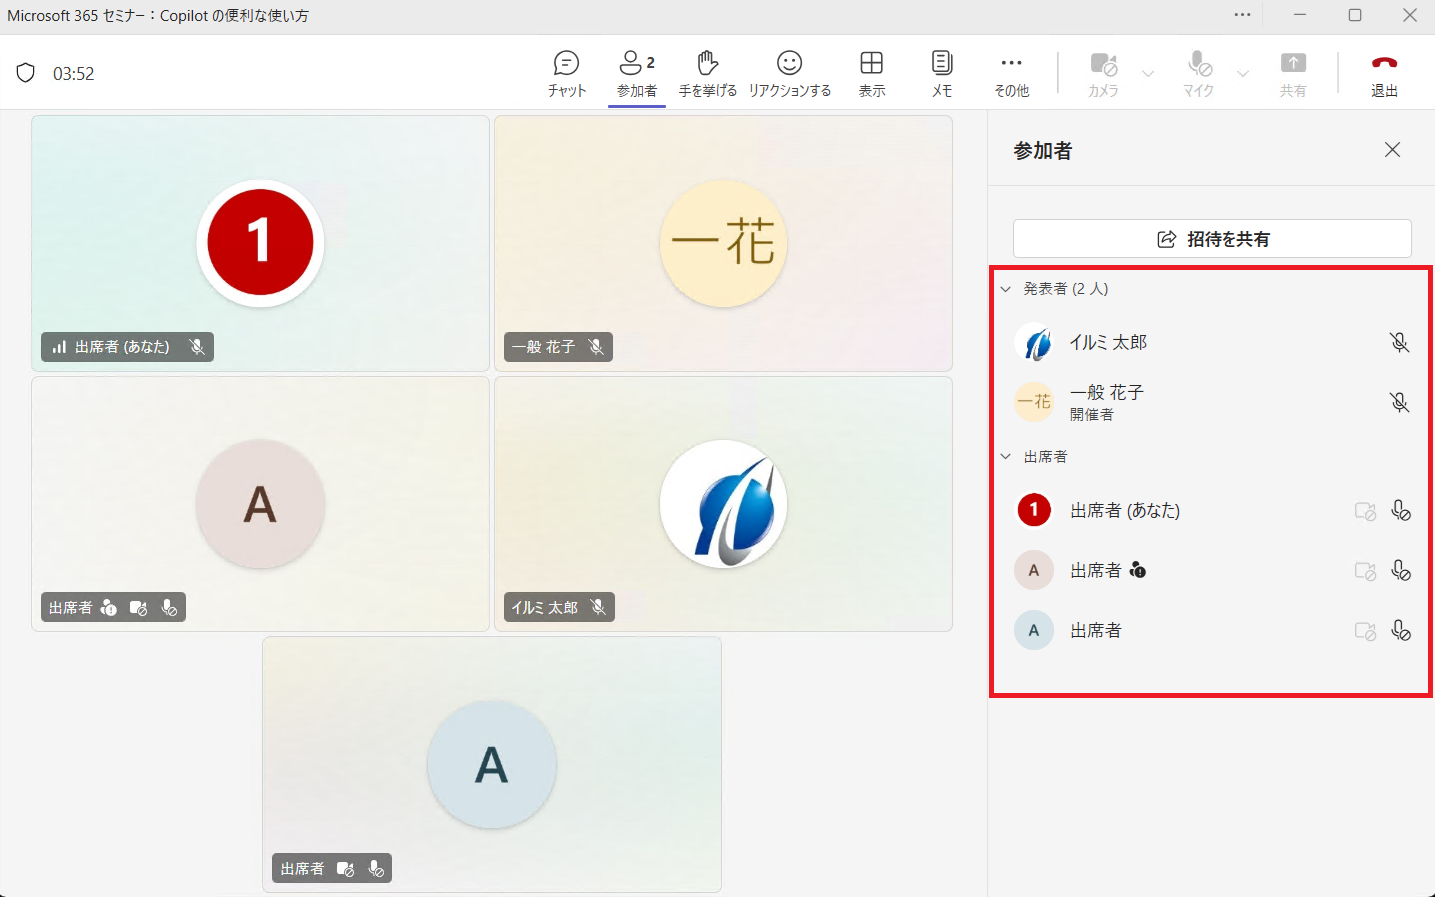
Task: Raise hand with 手を挙げる
Action: coord(707,74)
